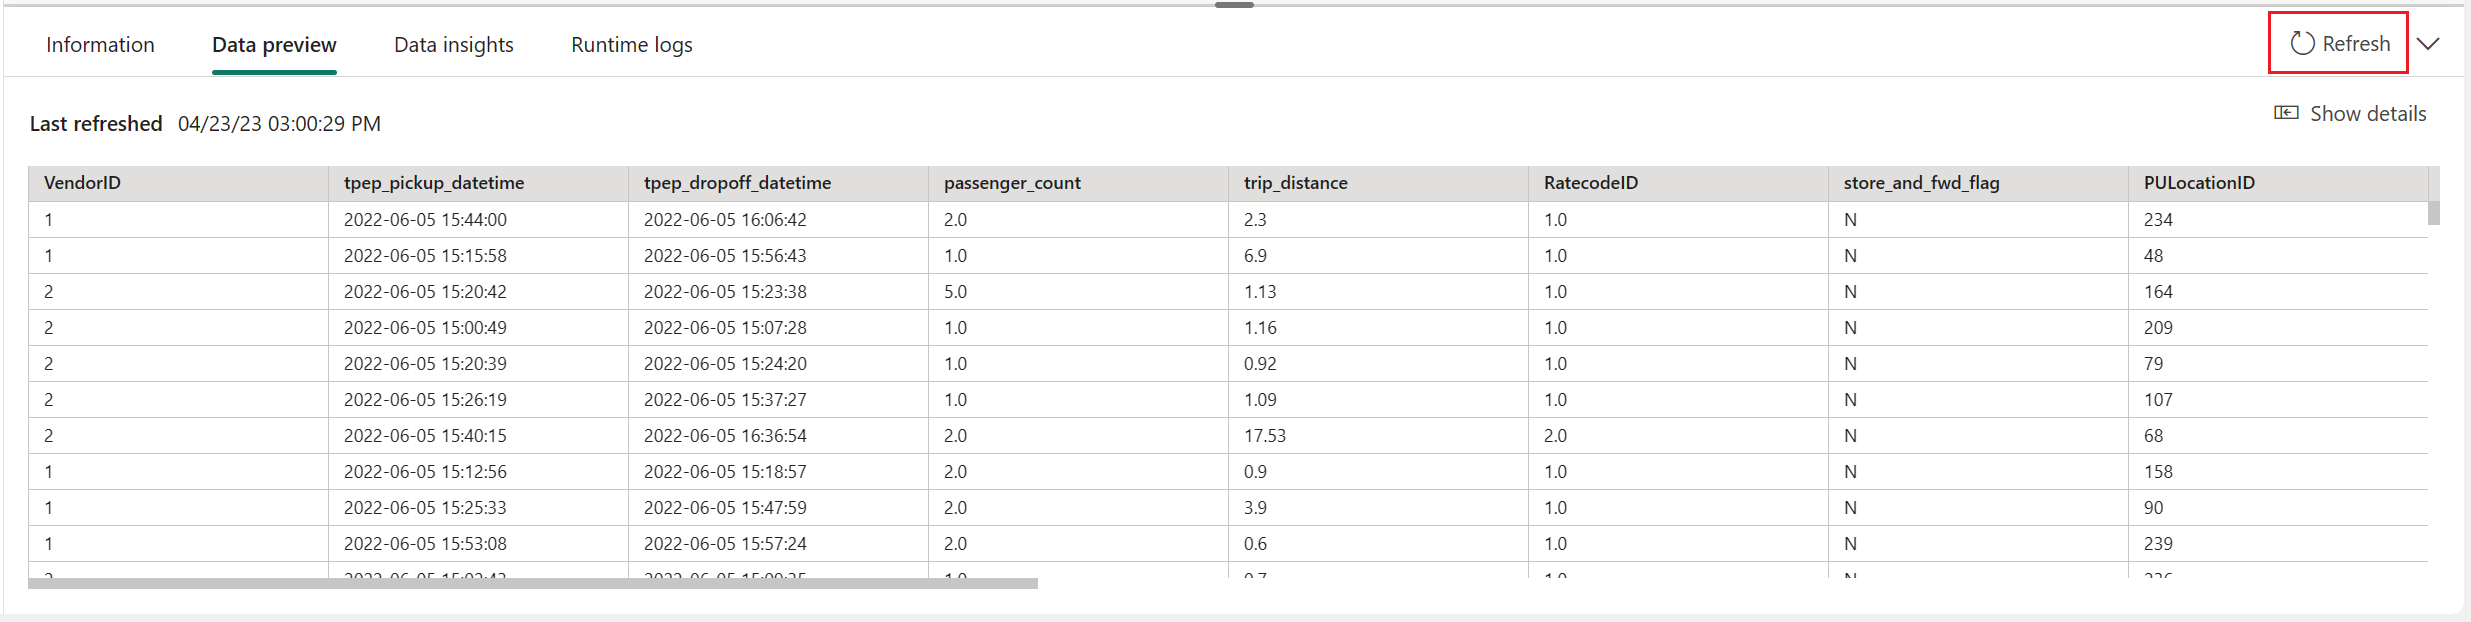
Task: Expand the chevron next to Refresh
Action: (x=2428, y=44)
